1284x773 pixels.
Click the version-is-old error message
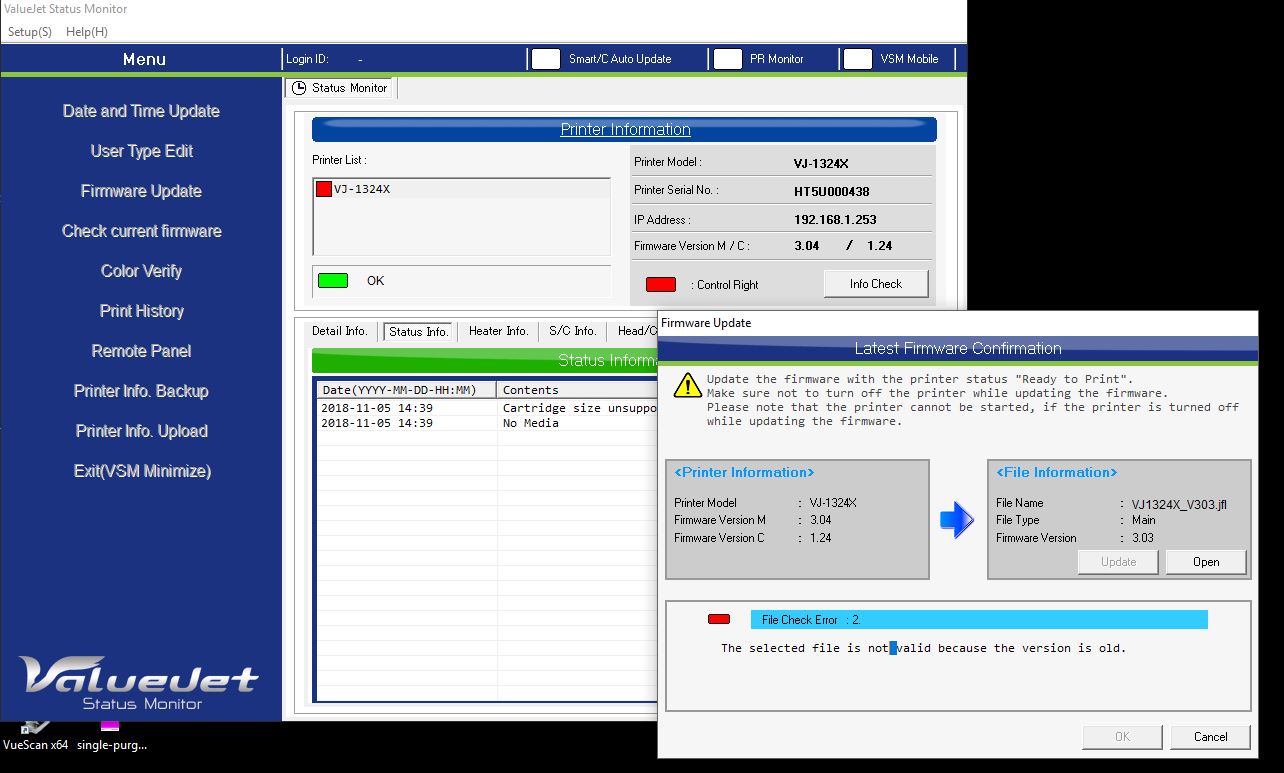[x=924, y=648]
